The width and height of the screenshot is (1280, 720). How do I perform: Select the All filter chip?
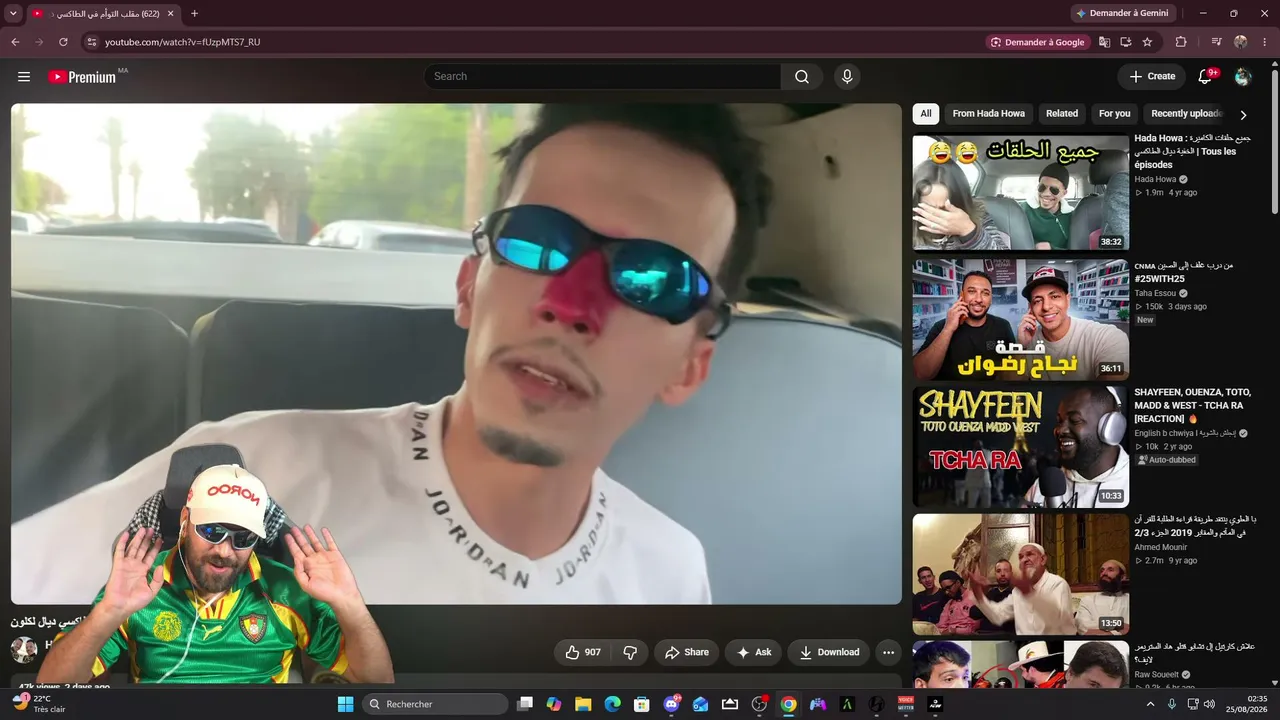pos(926,114)
